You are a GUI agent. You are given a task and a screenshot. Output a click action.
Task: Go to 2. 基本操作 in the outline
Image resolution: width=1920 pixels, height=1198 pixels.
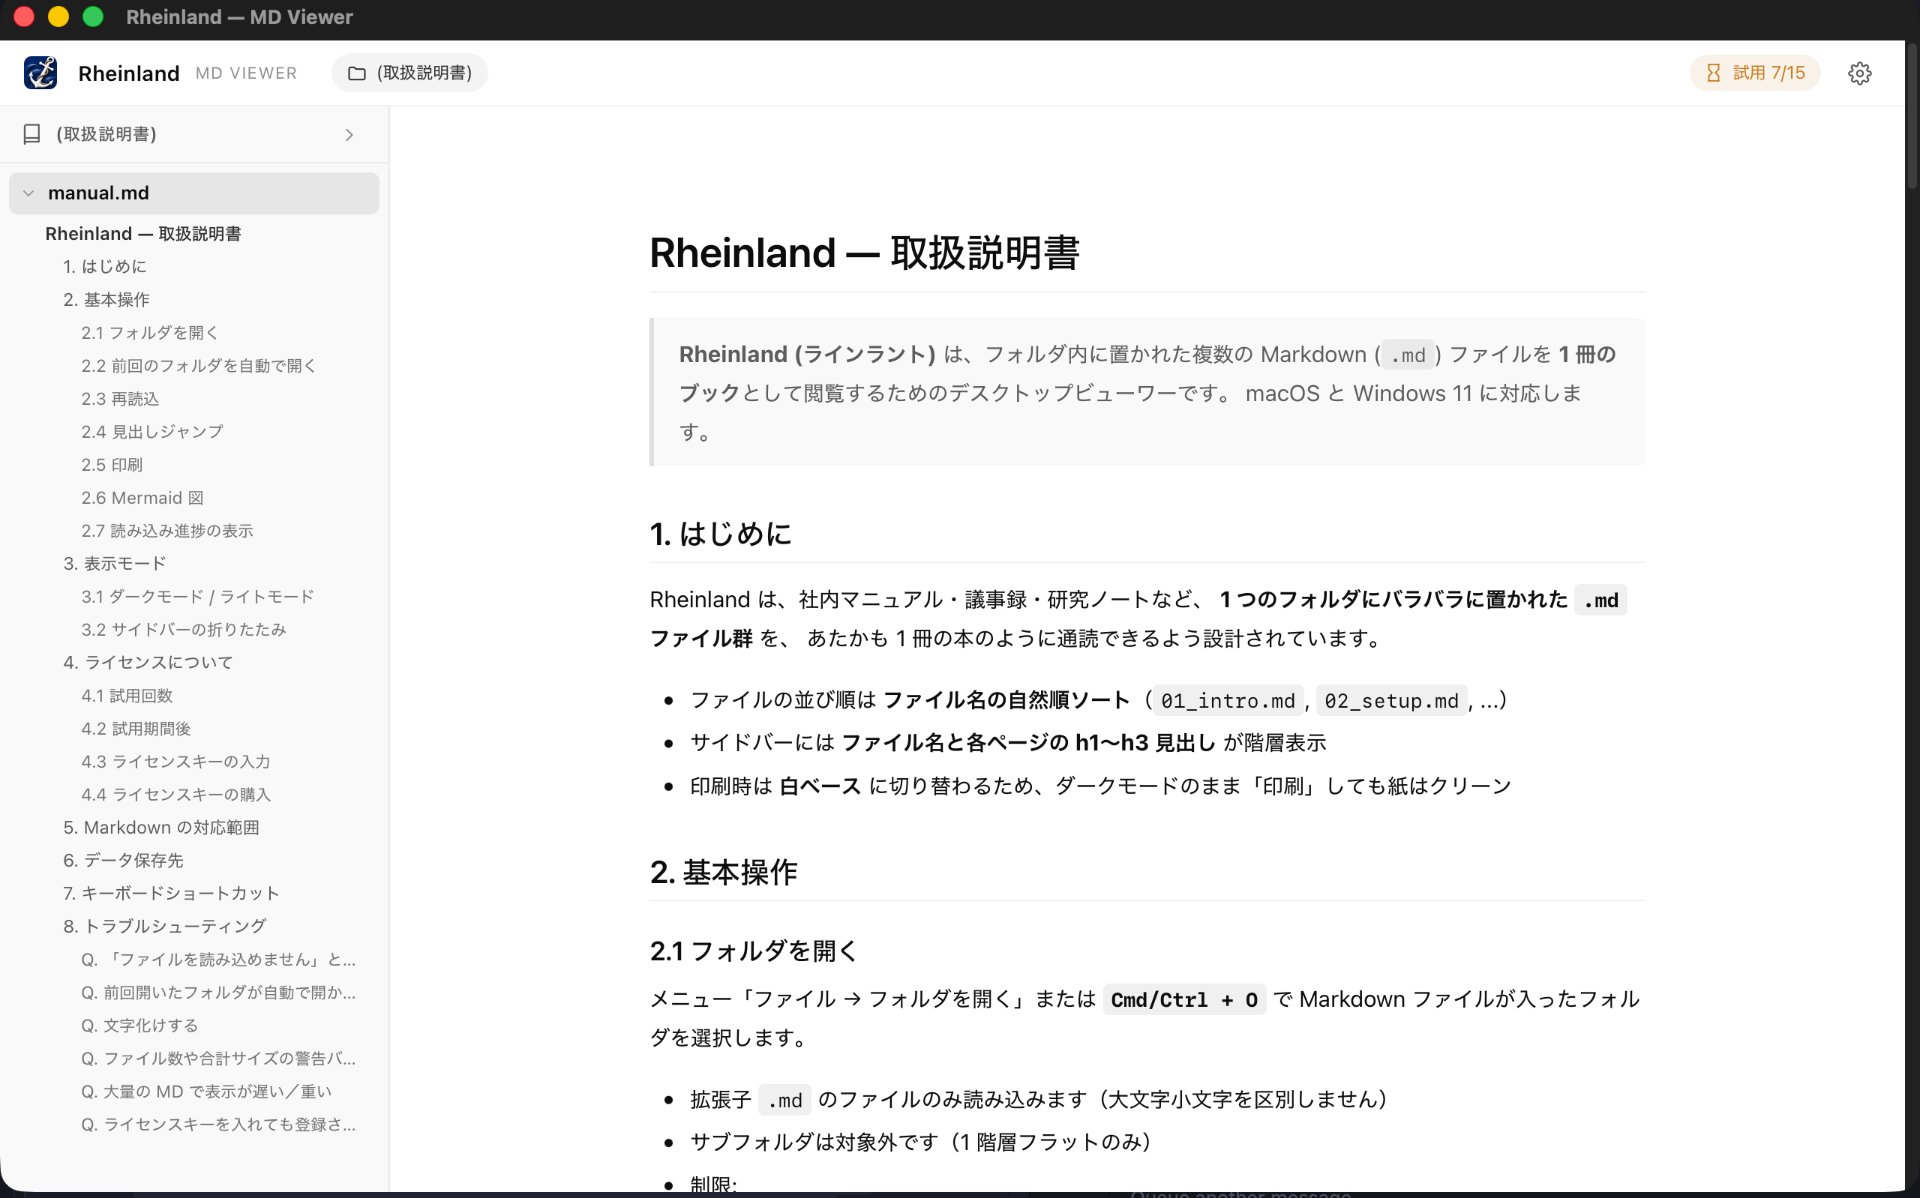[x=106, y=299]
